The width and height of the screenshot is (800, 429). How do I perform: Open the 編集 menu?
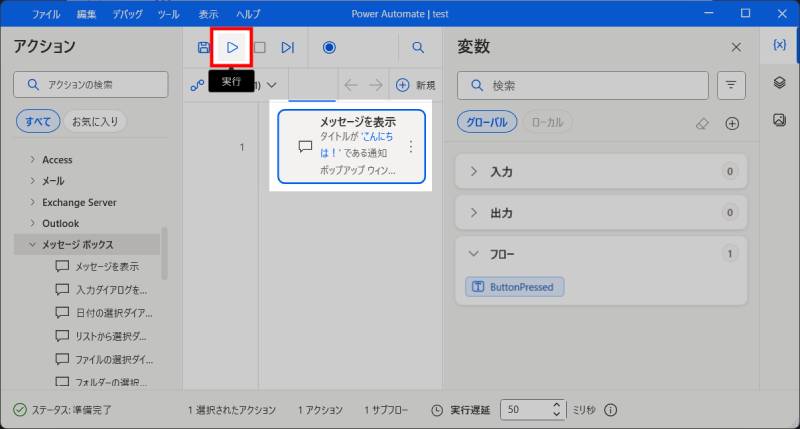[x=86, y=14]
